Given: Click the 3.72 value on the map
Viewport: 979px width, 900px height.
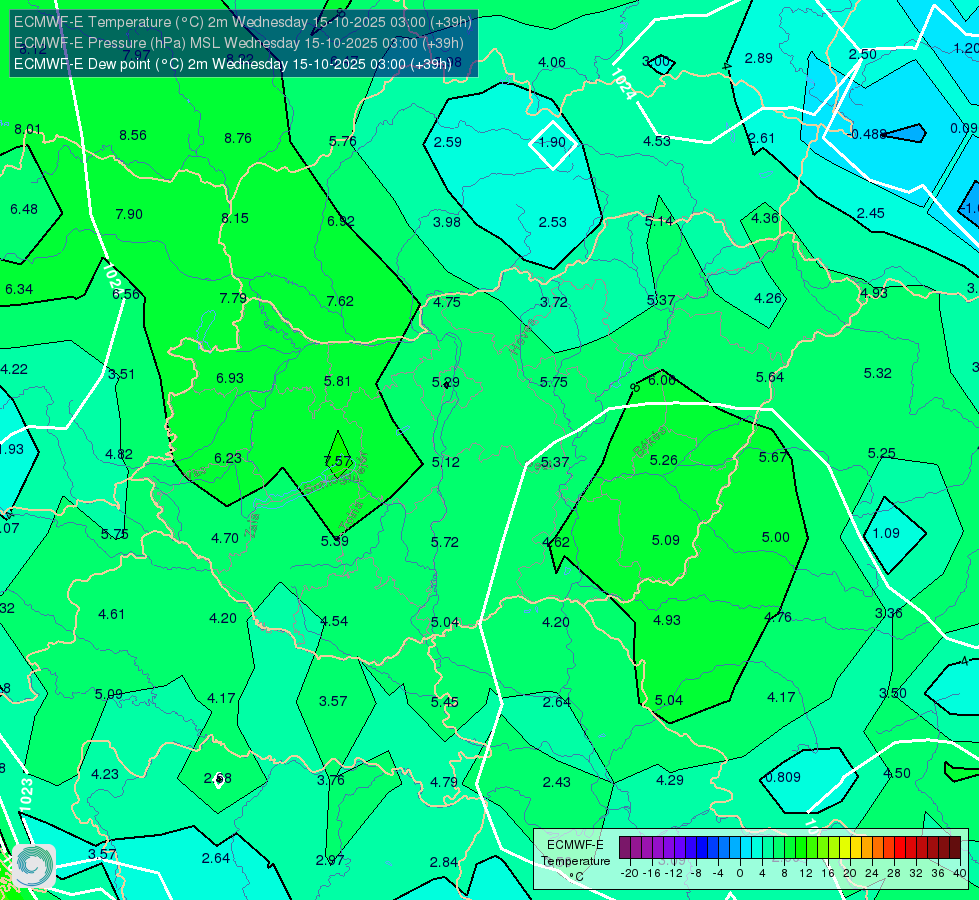Looking at the screenshot, I should click(x=554, y=302).
